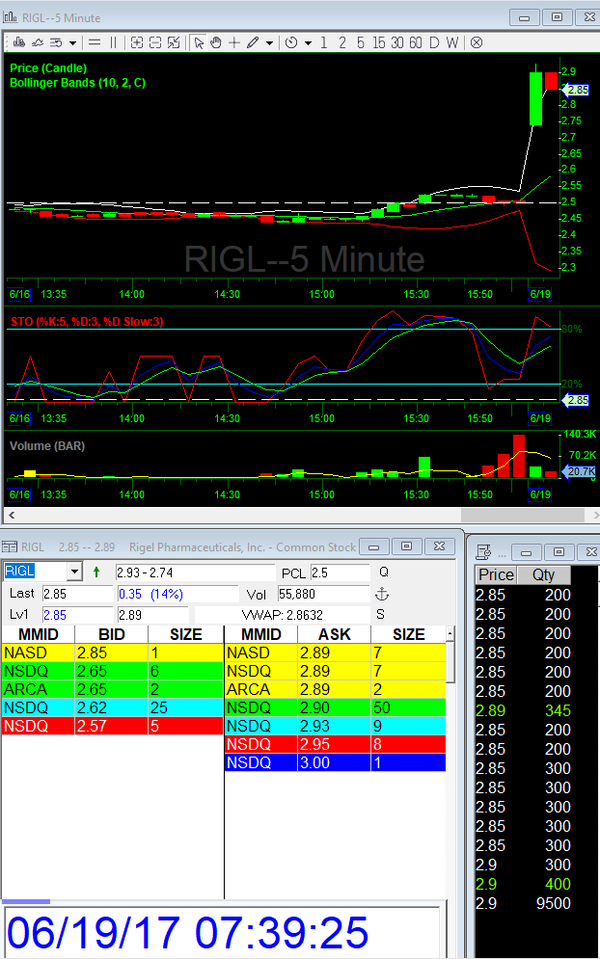Open the clock interval dropdown arrow
This screenshot has width=600, height=959.
click(x=308, y=42)
